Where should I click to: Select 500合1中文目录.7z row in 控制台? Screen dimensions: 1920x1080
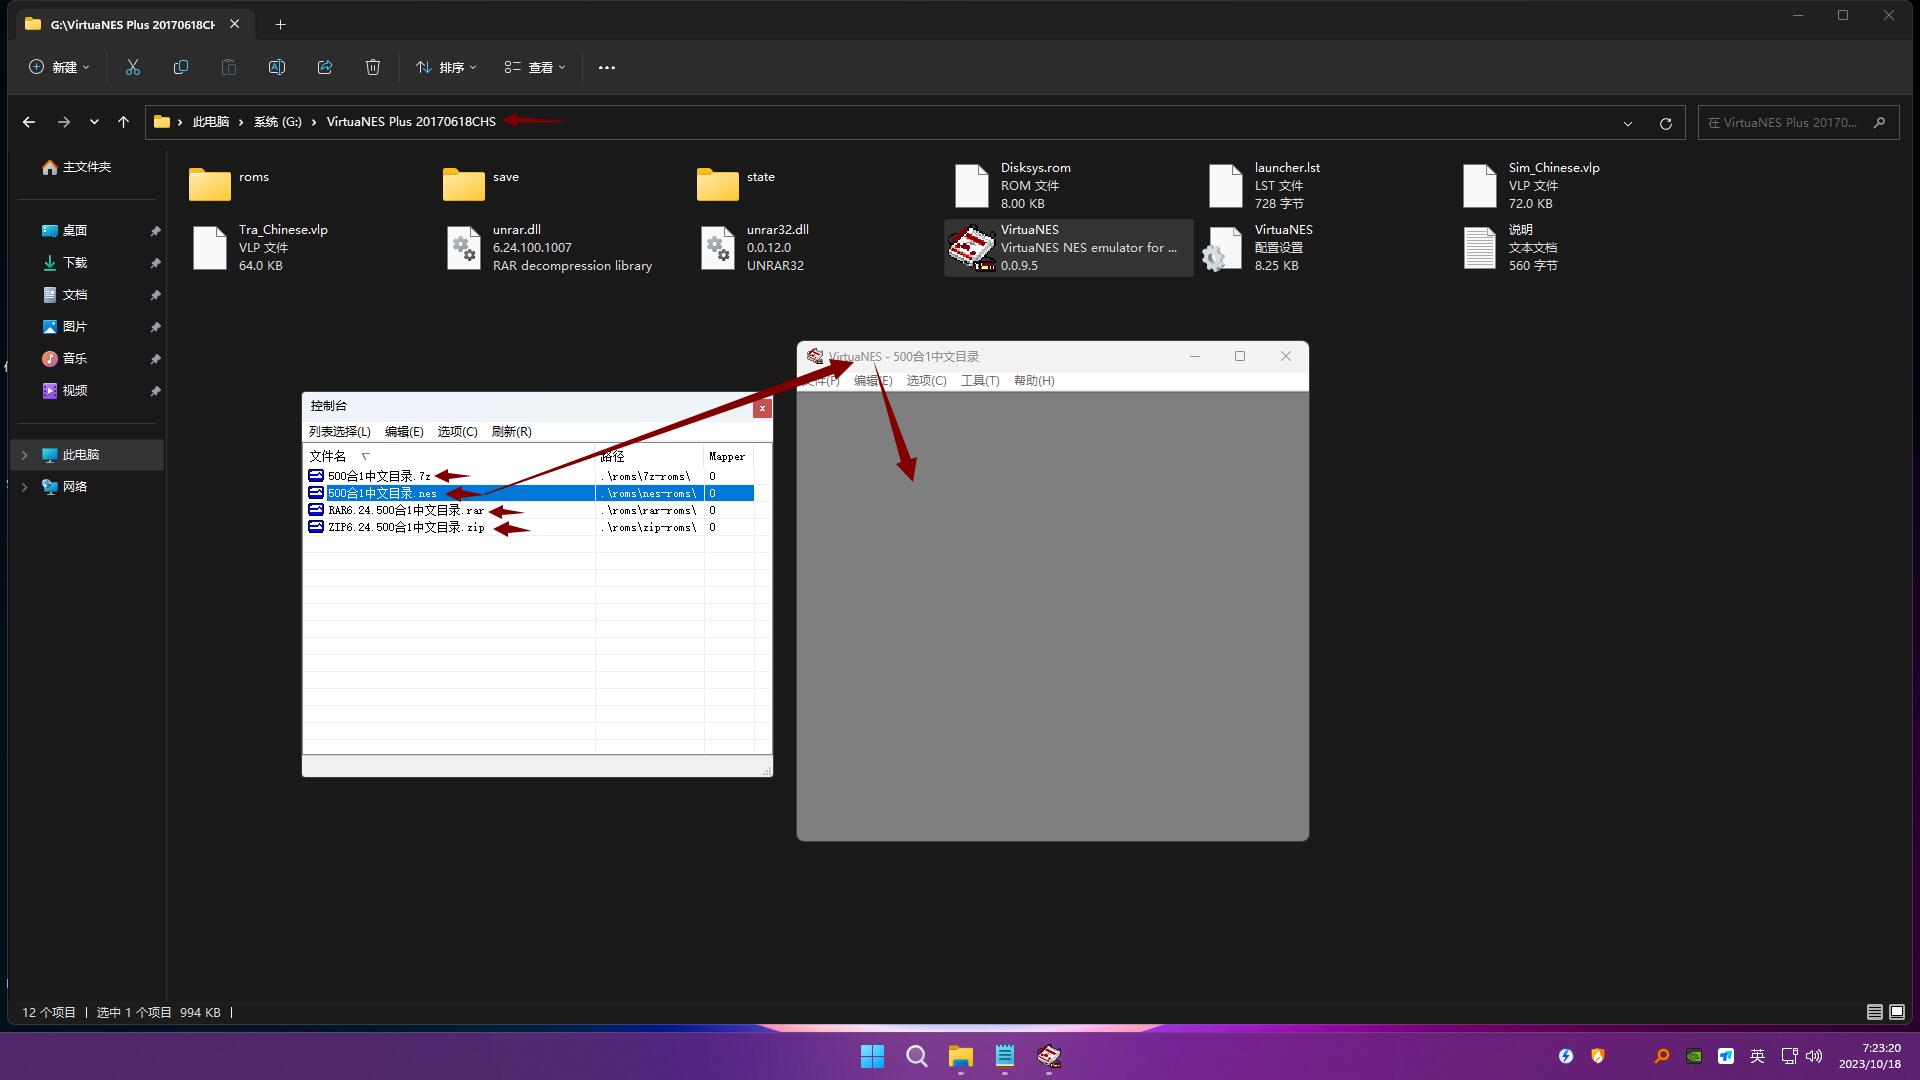[530, 476]
